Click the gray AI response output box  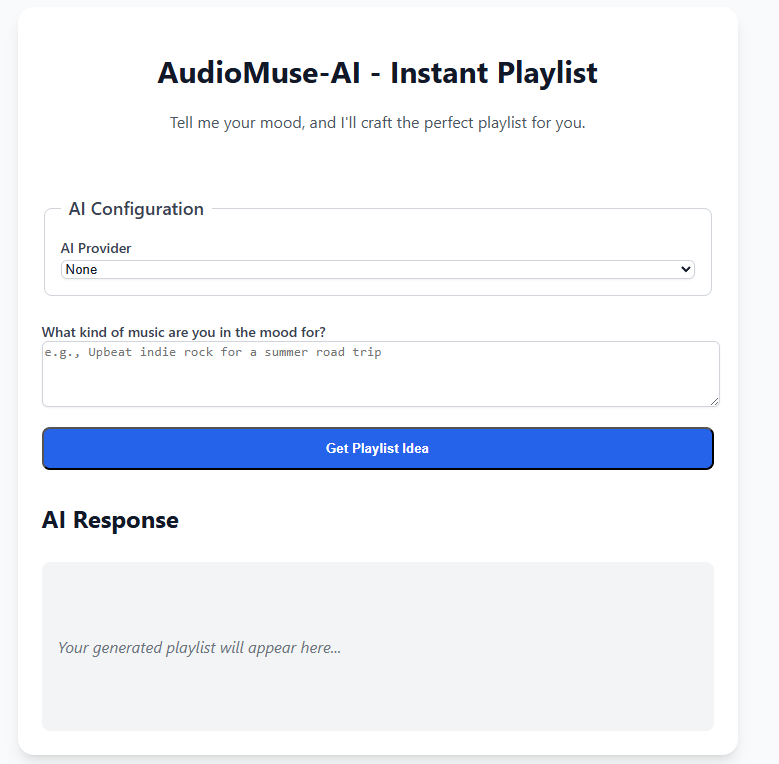coord(377,600)
